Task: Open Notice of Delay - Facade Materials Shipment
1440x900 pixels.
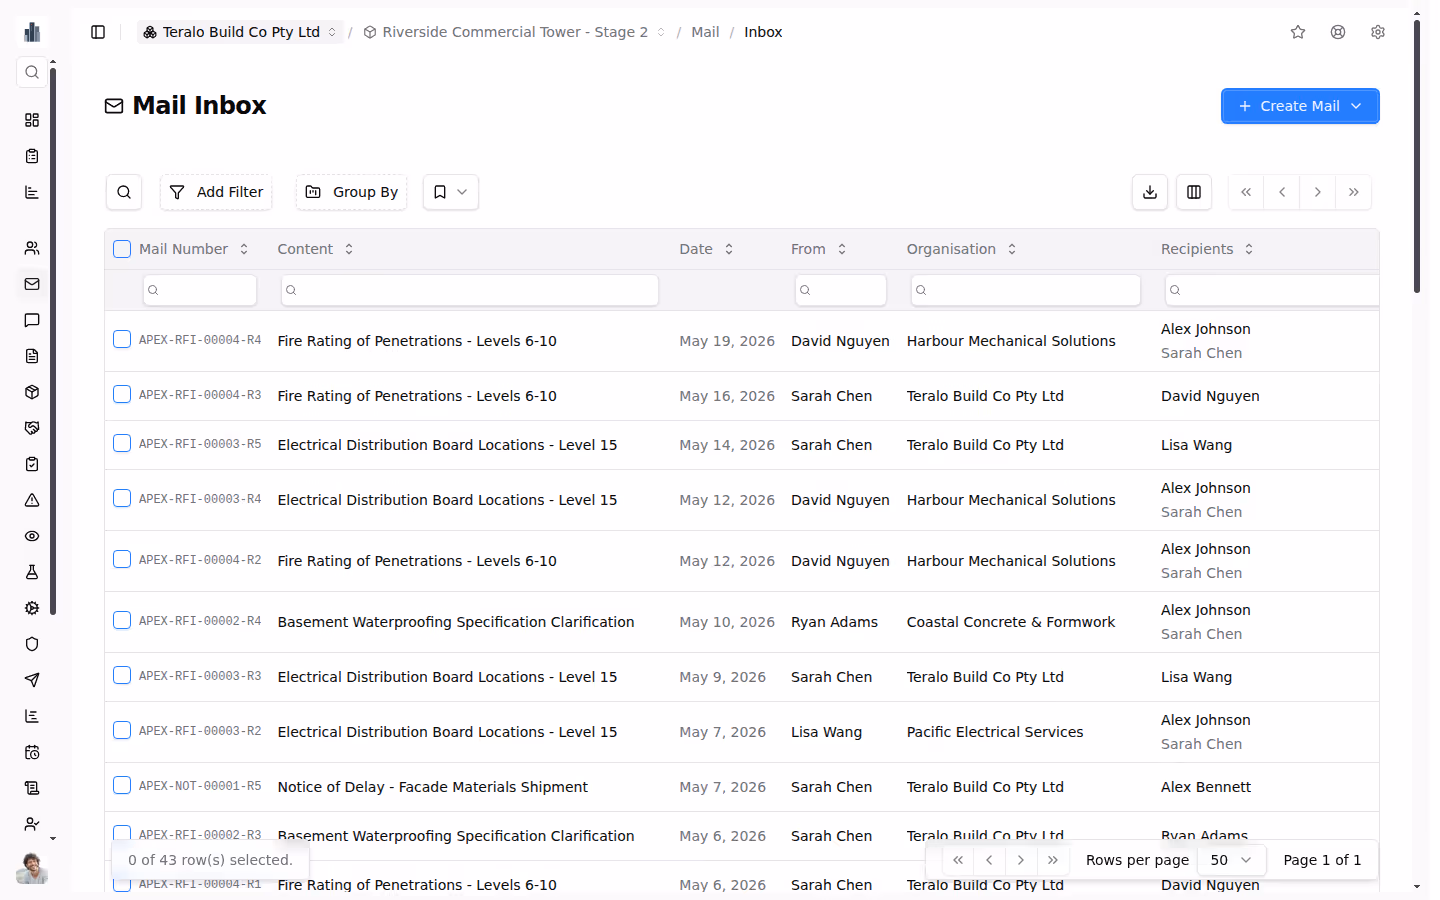Action: coord(433,787)
